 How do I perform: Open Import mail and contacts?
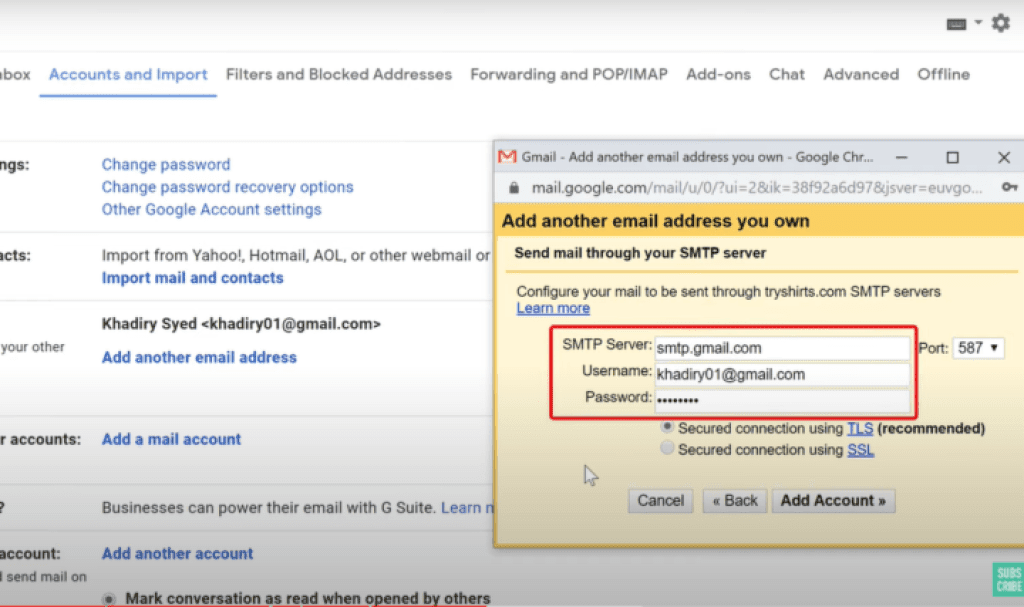point(192,278)
